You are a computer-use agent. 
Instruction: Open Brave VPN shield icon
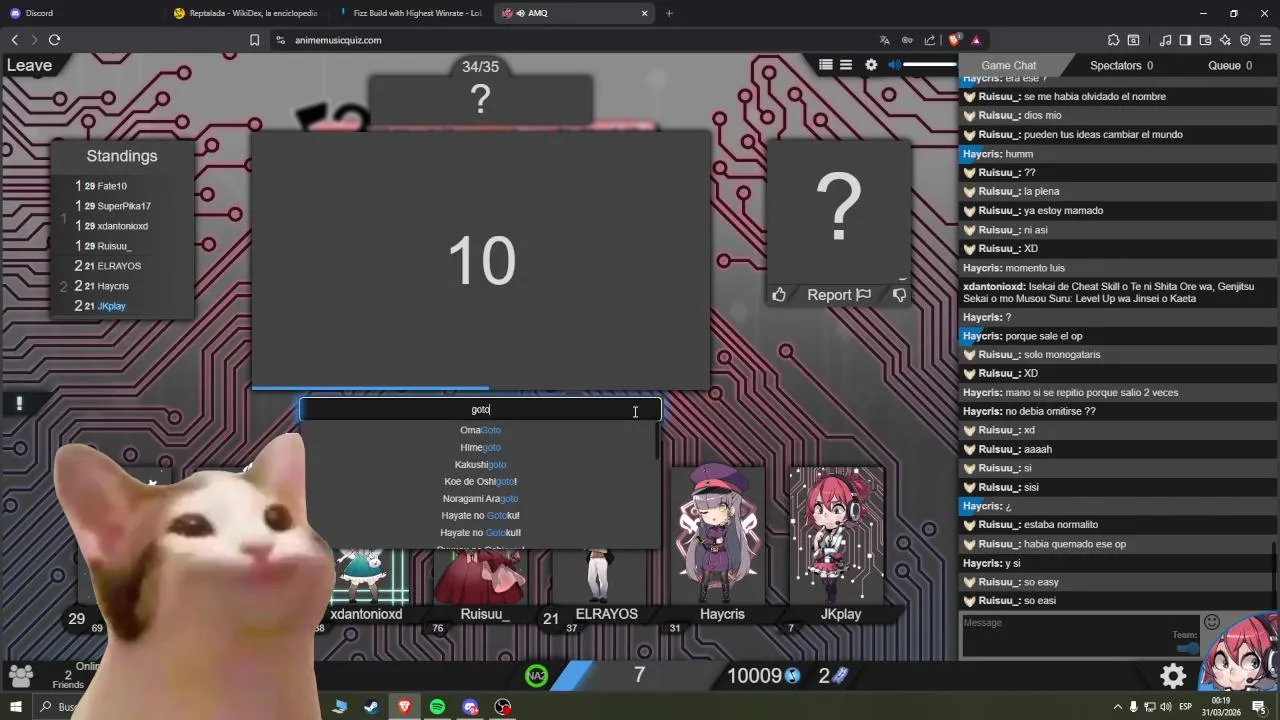pos(1245,40)
